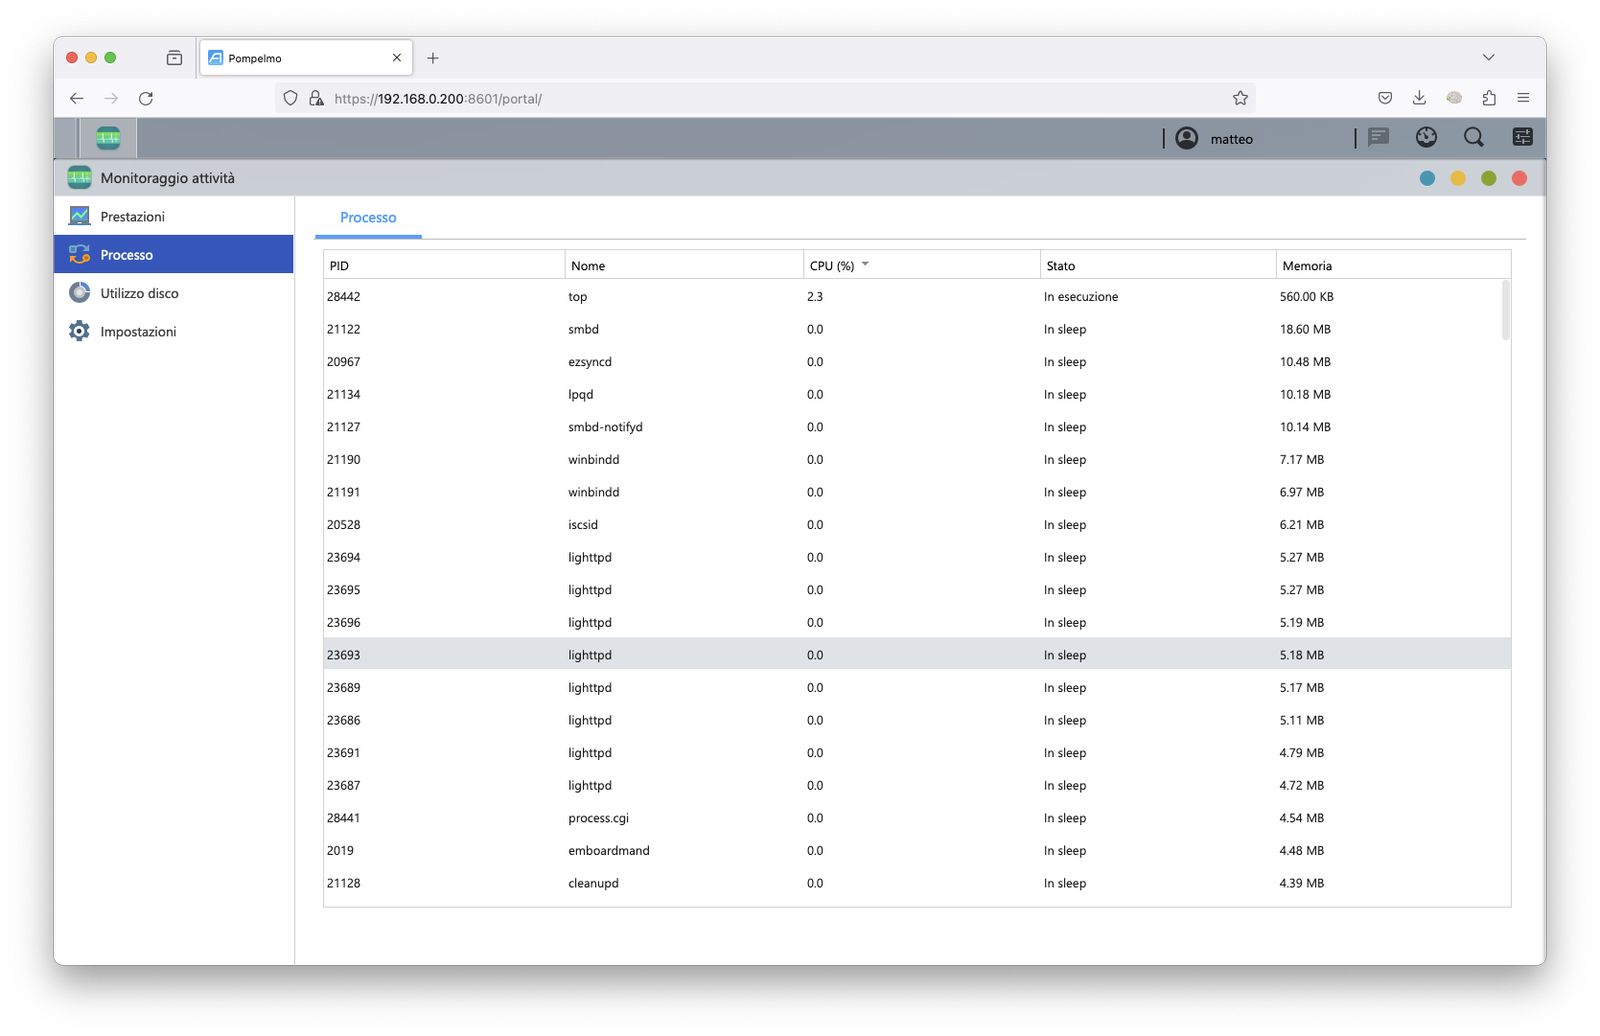Screen dimensions: 1600x1036
Task: Click the browser forward arrow
Action: point(111,98)
